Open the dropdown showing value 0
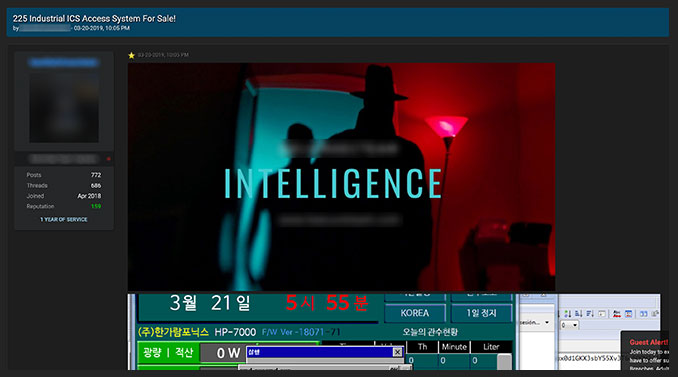This screenshot has width=678, height=377. [569, 325]
